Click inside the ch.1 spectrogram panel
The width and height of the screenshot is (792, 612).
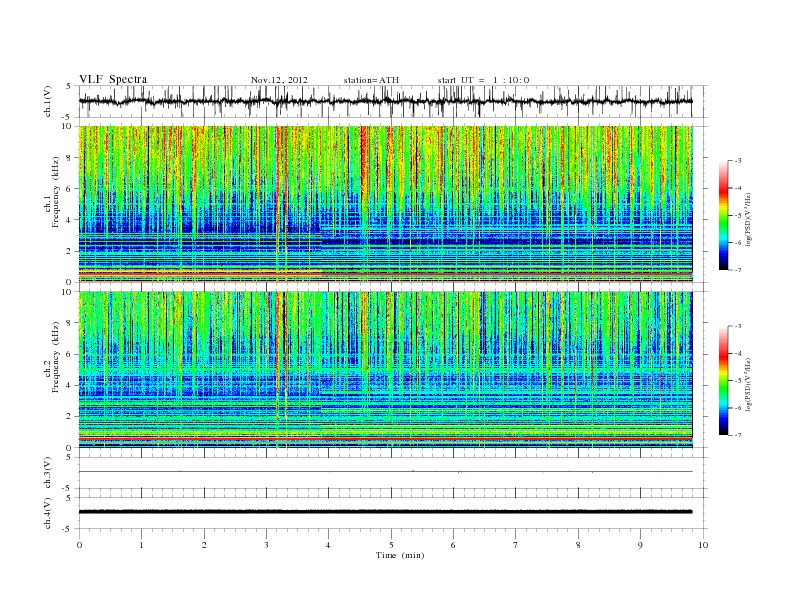pos(385,204)
